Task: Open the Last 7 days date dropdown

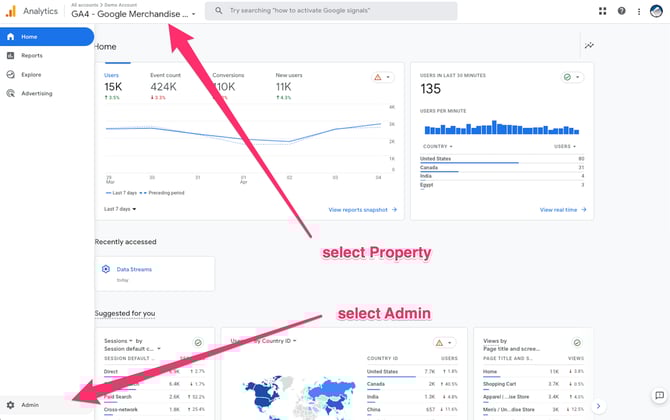Action: (120, 209)
